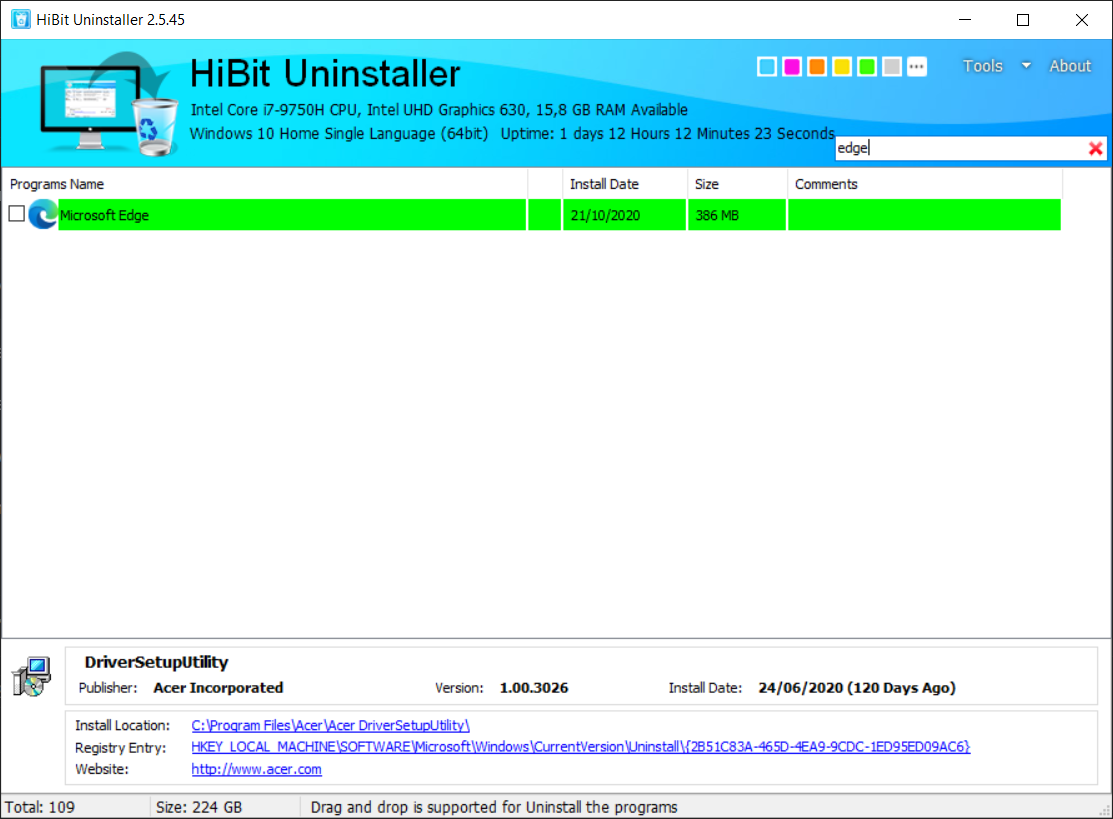Tick the Microsoft Edge checkbox
The height and width of the screenshot is (819, 1113).
click(16, 214)
